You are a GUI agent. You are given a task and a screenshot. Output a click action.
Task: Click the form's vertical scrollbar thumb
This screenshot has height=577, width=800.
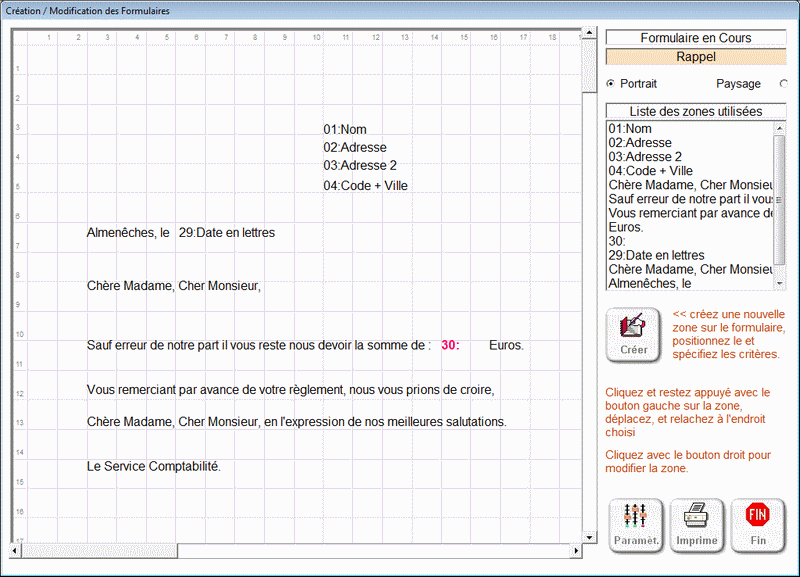click(589, 66)
